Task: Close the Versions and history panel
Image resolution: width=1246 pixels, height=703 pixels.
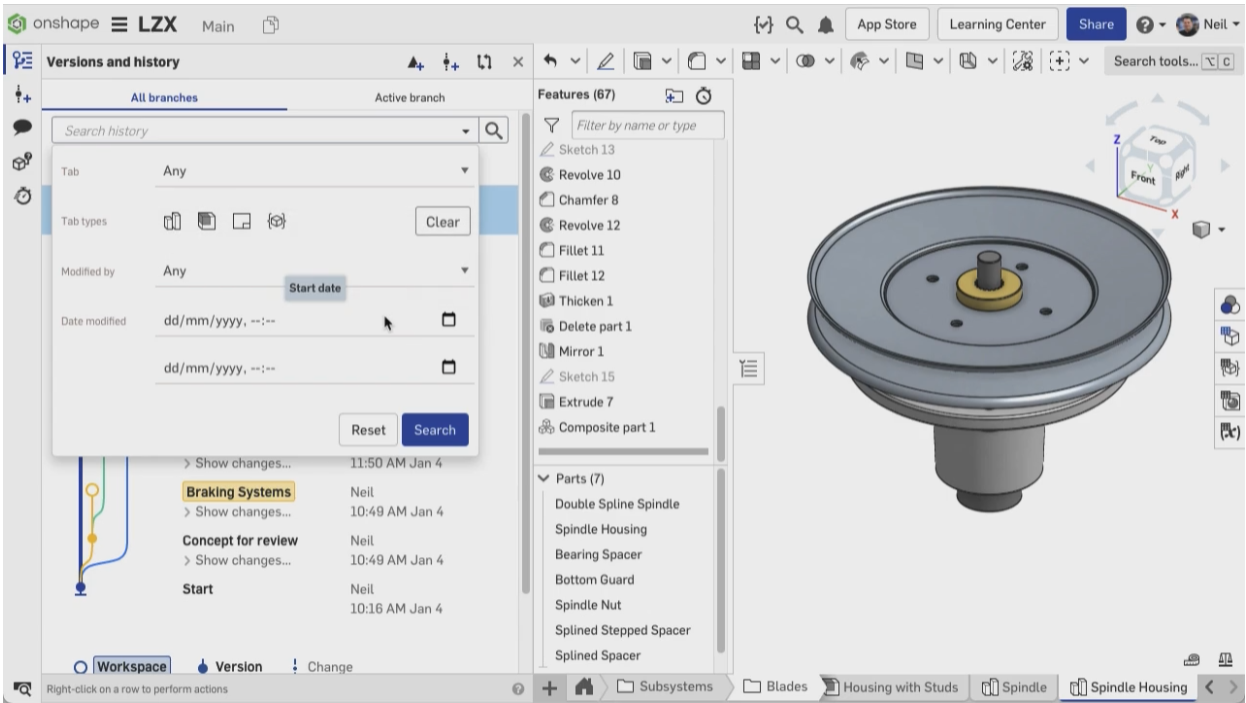Action: click(x=518, y=62)
